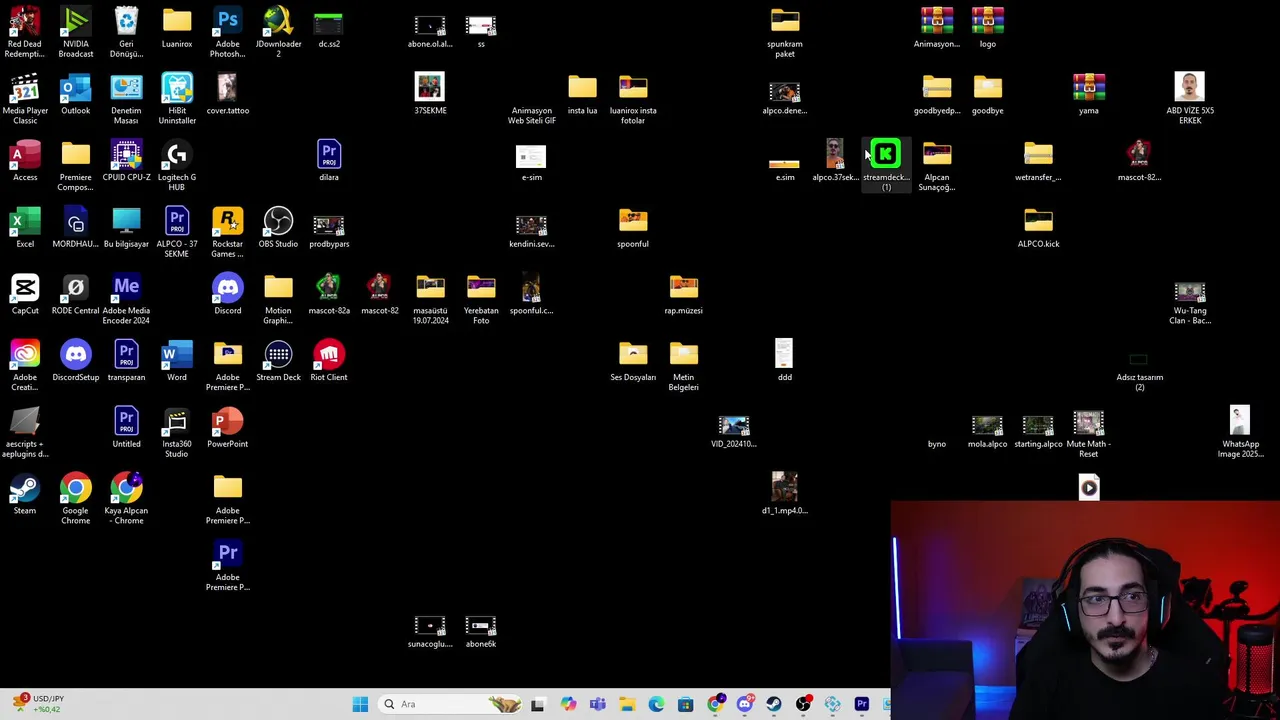The width and height of the screenshot is (1280, 720).
Task: Click the Ara search box on the taskbar
Action: pyautogui.click(x=450, y=704)
